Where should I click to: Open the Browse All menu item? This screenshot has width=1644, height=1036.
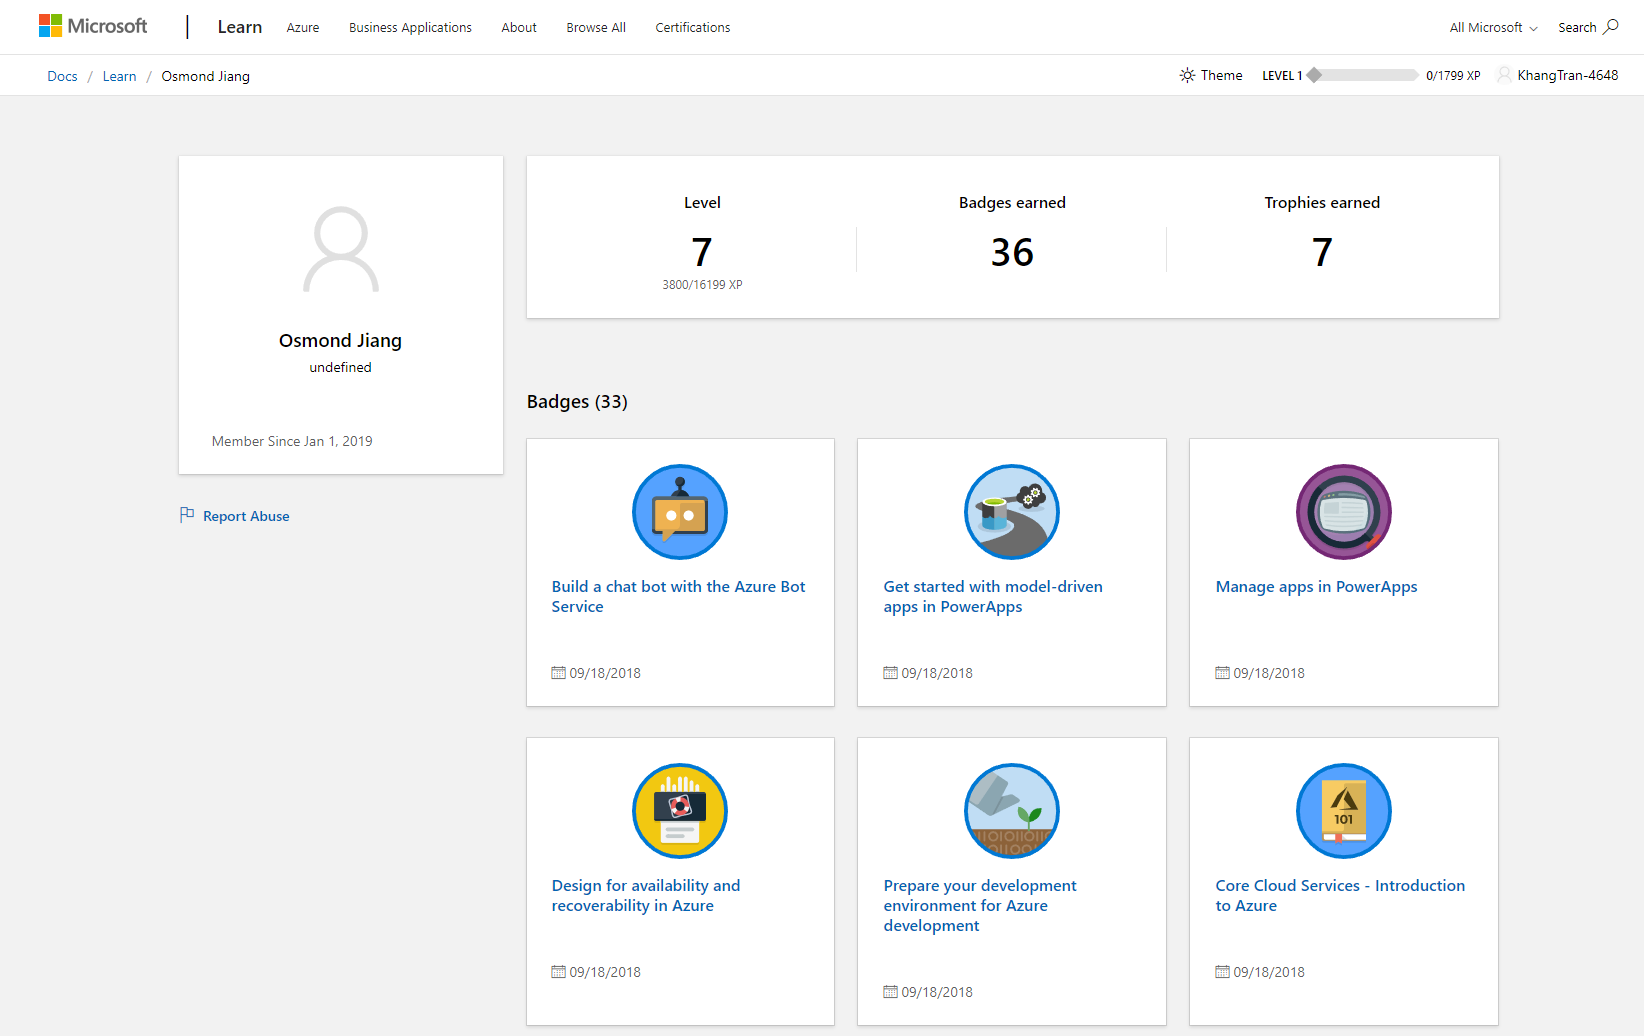click(596, 27)
